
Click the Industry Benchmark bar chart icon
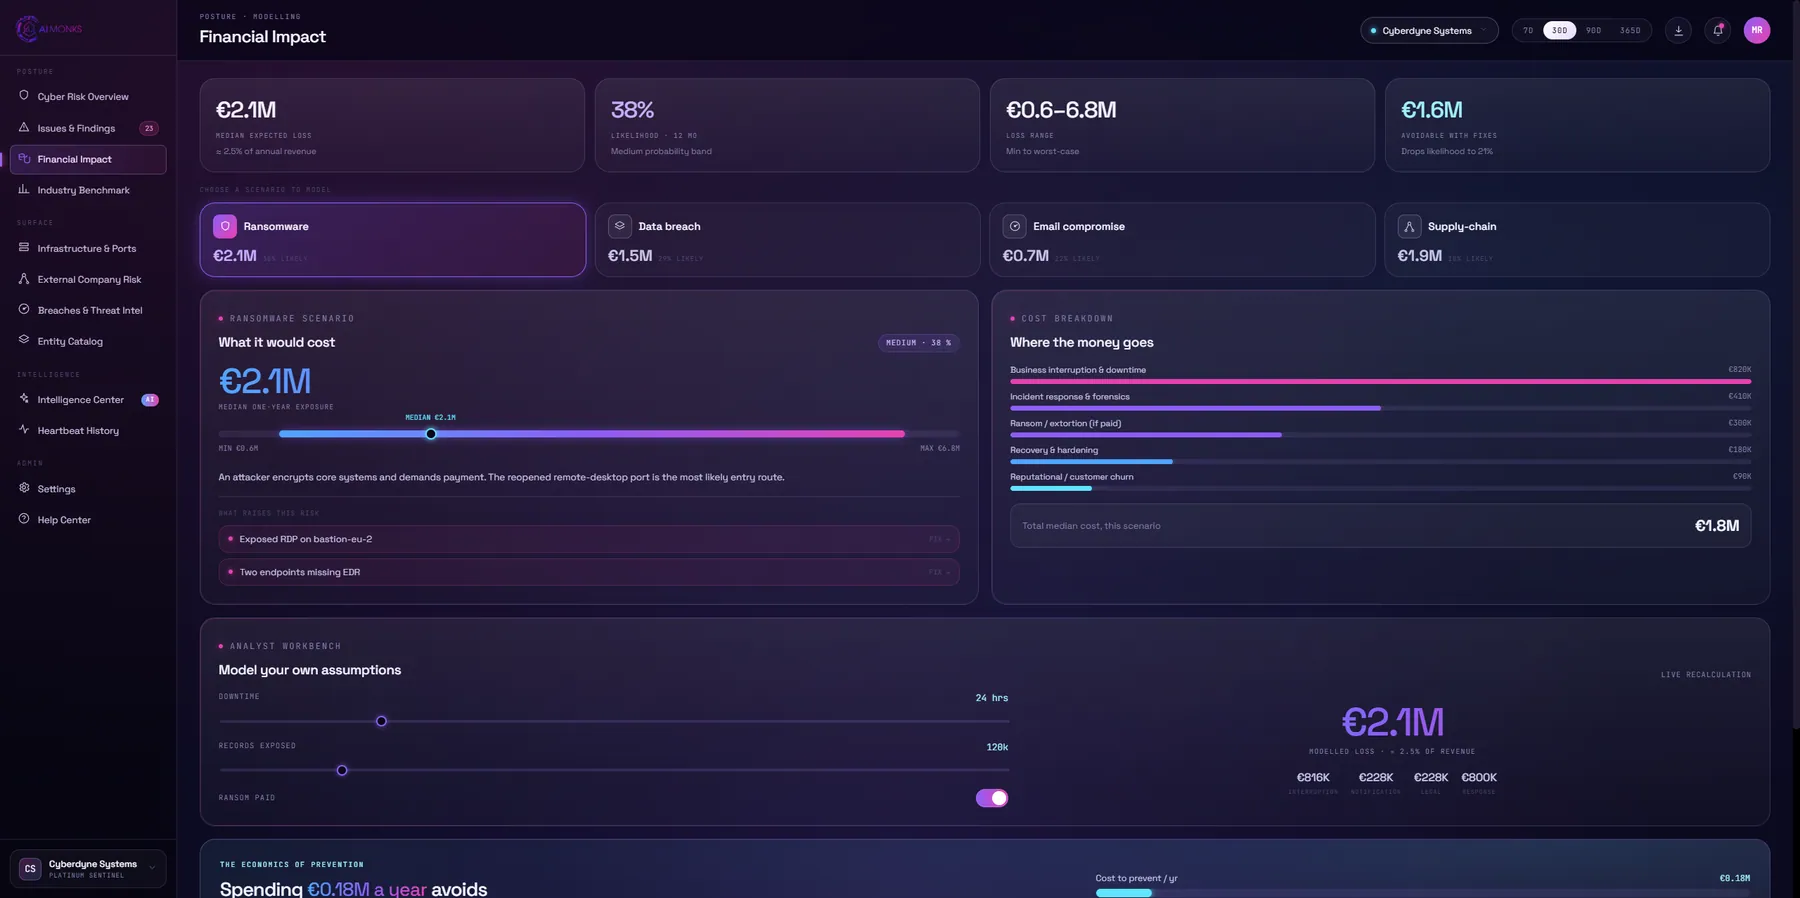[24, 189]
